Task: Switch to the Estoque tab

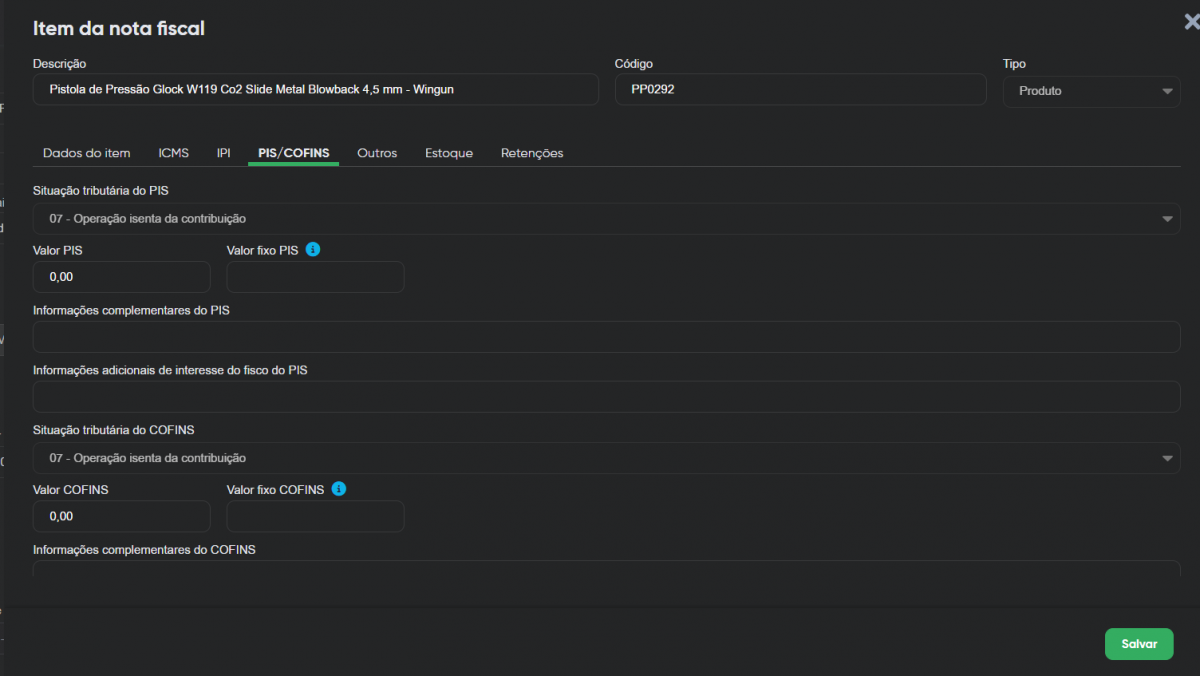Action: [449, 153]
